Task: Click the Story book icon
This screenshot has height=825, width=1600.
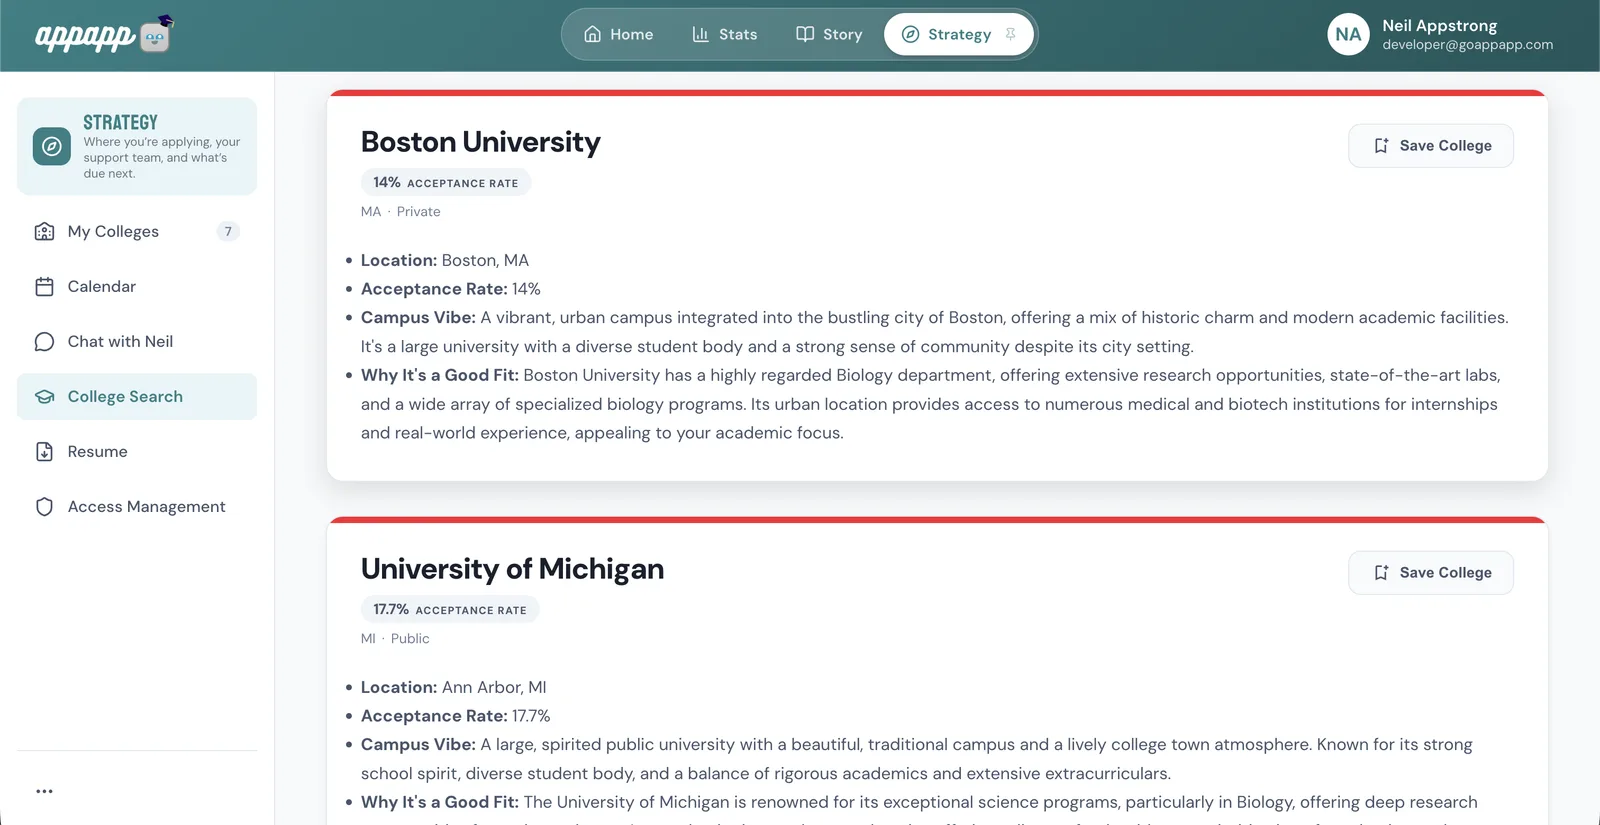Action: 805,34
